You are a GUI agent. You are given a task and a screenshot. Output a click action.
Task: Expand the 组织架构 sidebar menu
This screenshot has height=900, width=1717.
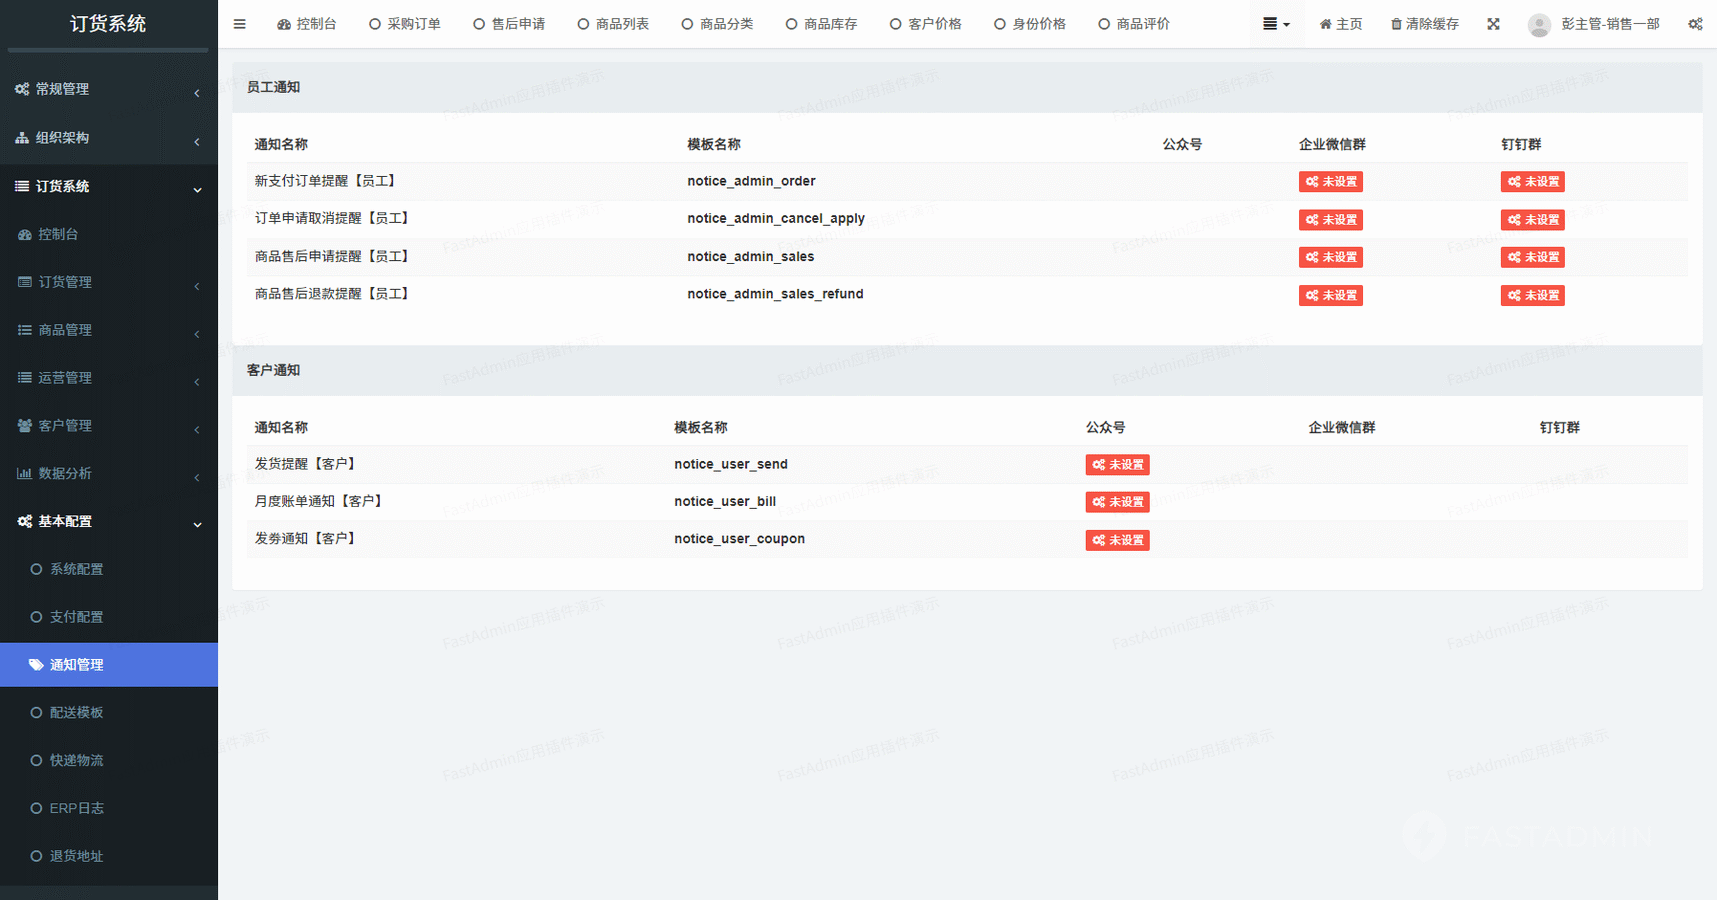(x=62, y=138)
